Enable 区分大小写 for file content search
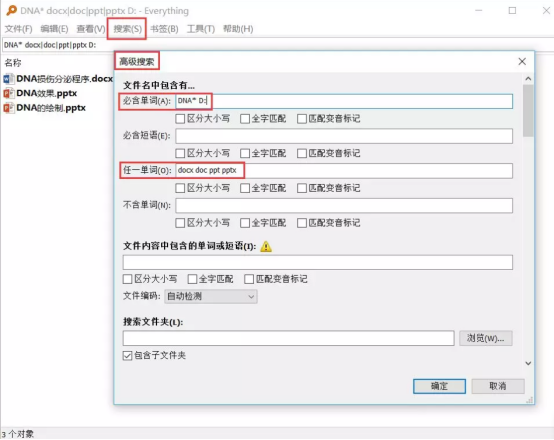 tap(128, 279)
